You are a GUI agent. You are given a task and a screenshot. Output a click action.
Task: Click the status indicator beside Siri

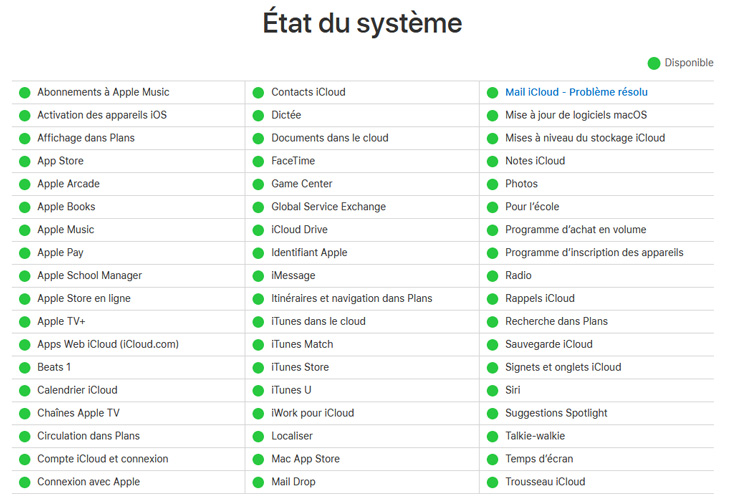click(493, 391)
